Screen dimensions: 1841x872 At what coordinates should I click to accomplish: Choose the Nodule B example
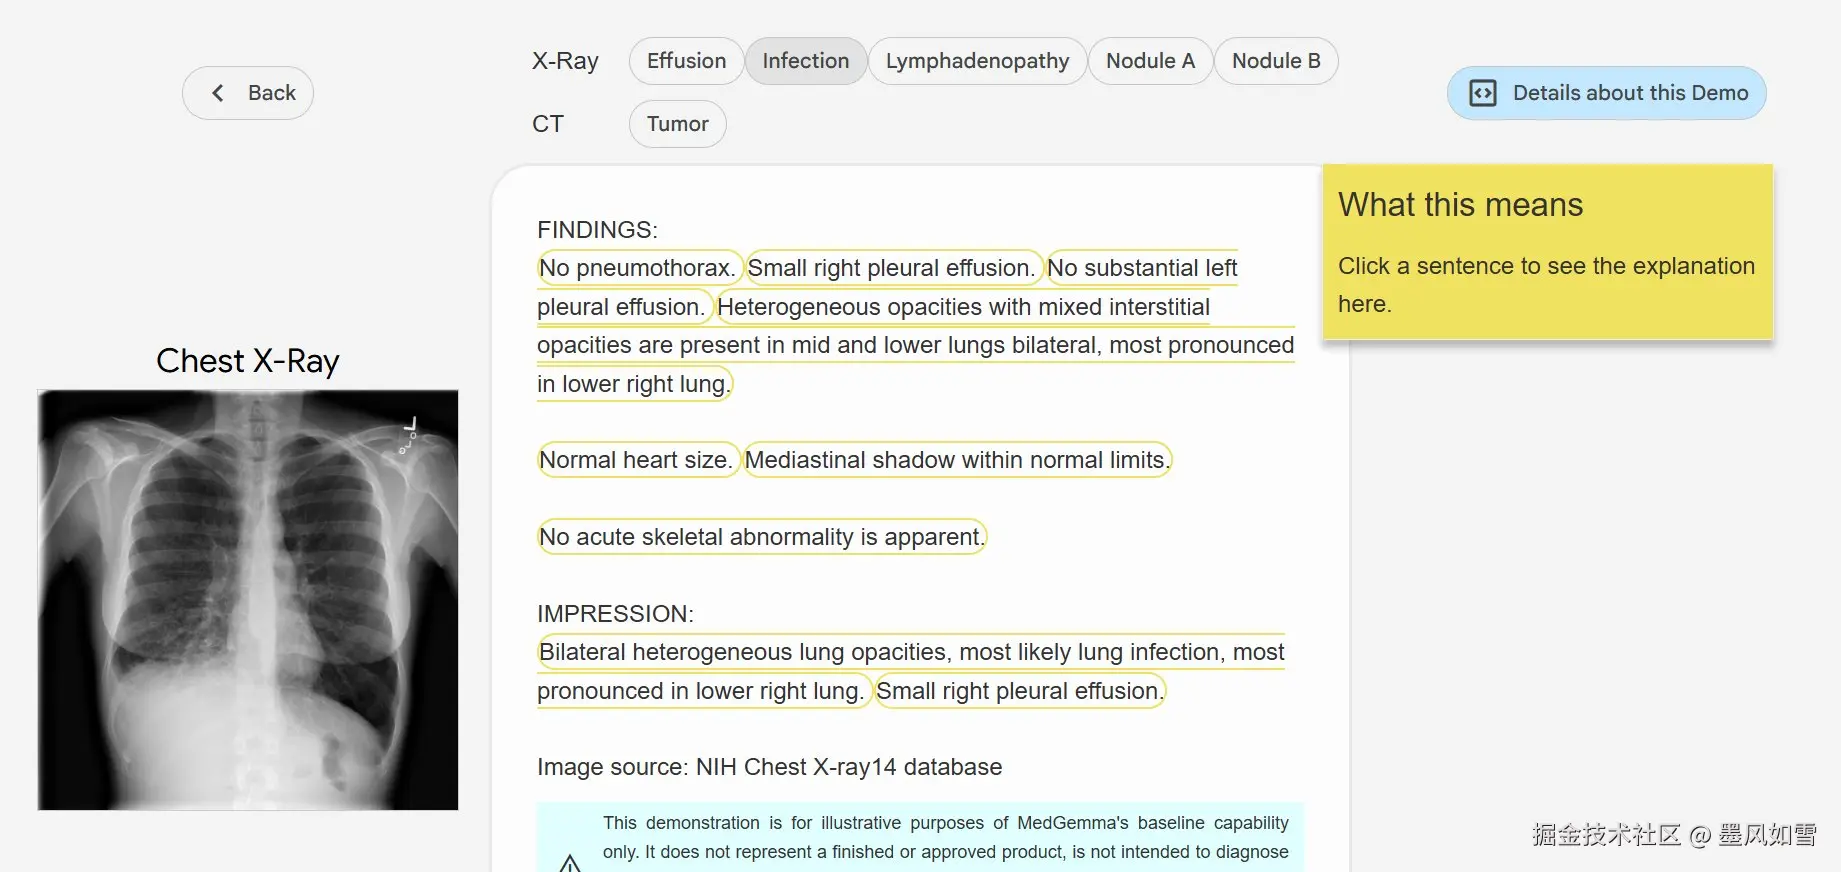(1275, 61)
